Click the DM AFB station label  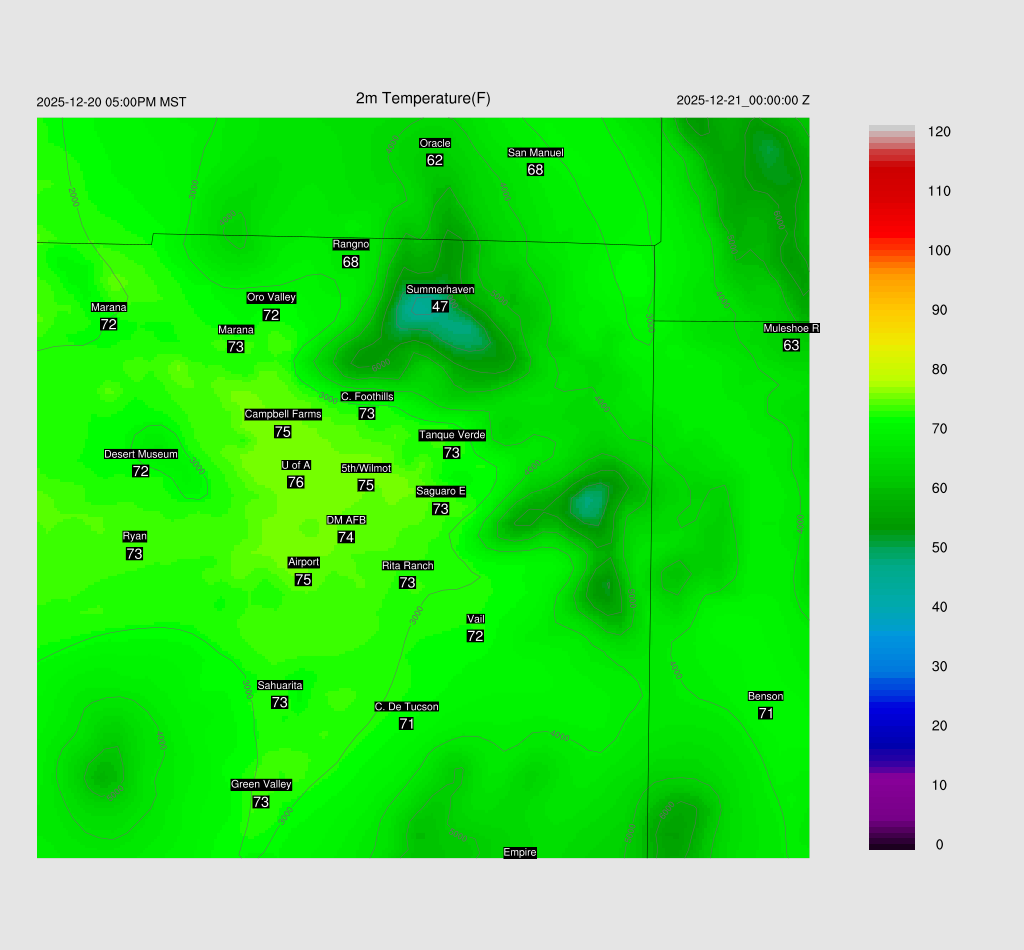346,520
